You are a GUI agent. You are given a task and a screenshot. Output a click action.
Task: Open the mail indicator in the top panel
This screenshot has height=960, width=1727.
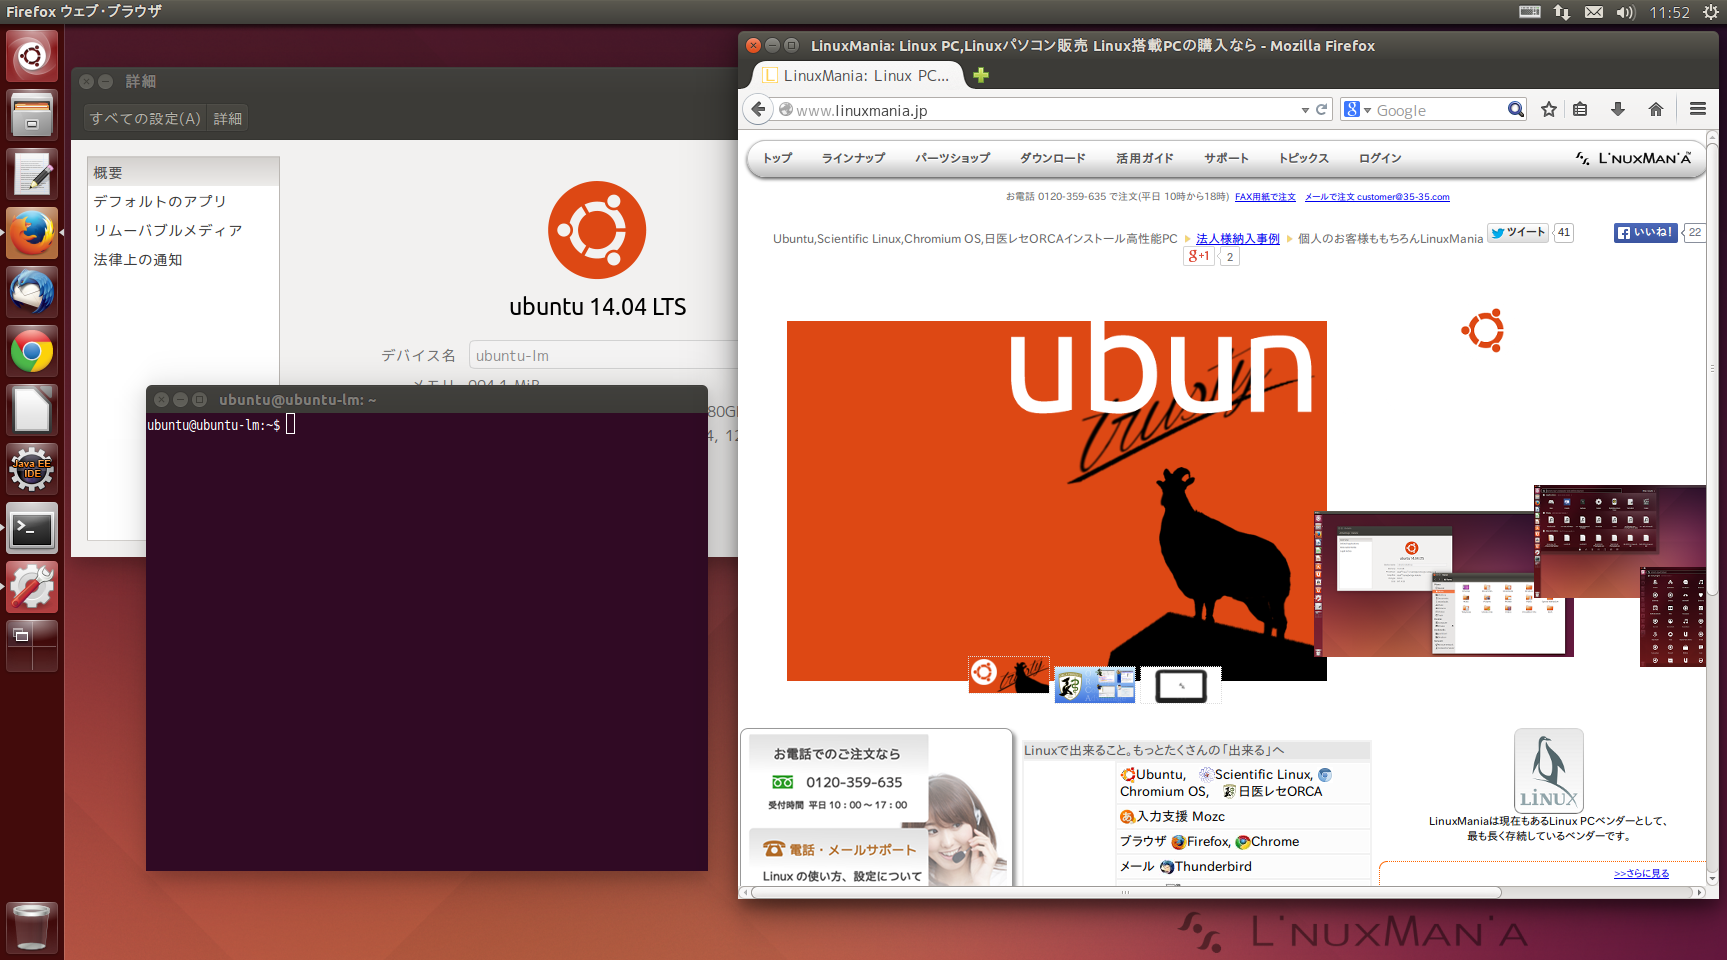tap(1594, 12)
